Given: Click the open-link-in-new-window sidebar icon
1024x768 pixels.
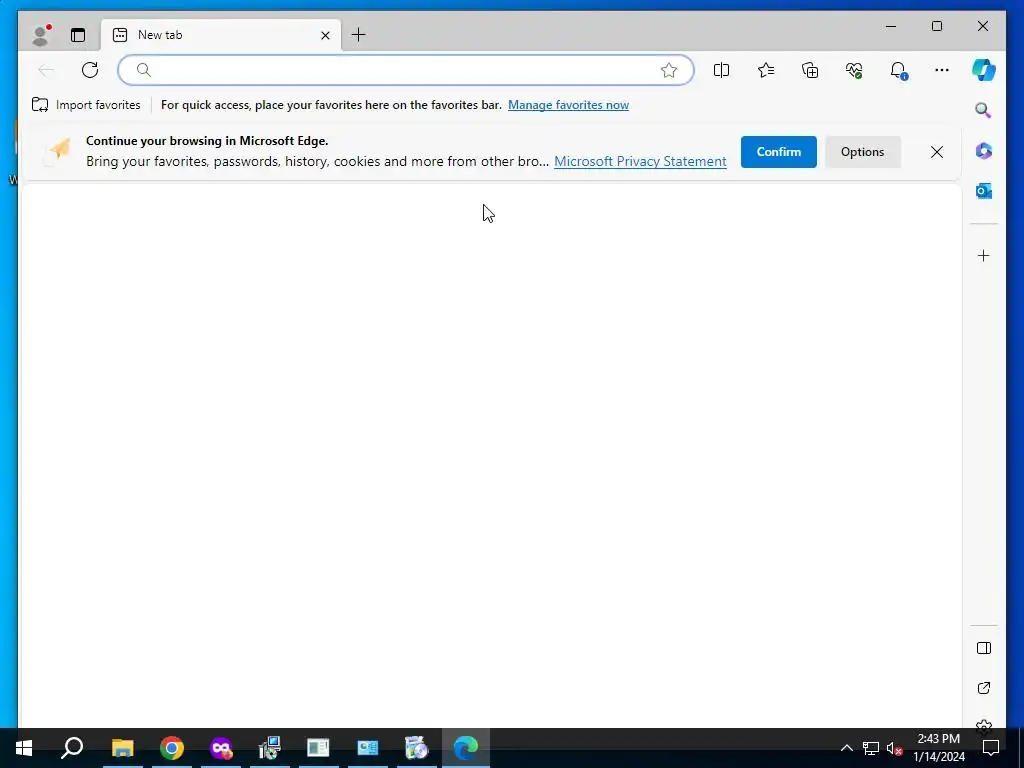Looking at the screenshot, I should 984,688.
